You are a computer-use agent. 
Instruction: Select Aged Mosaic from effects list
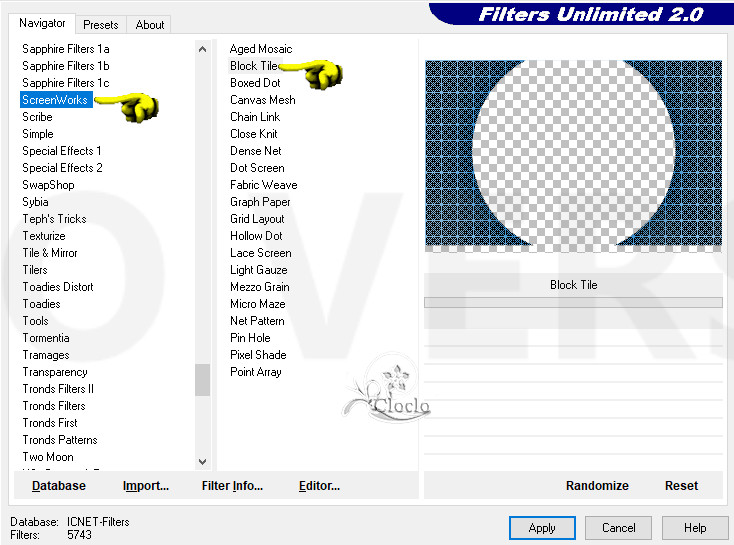261,49
